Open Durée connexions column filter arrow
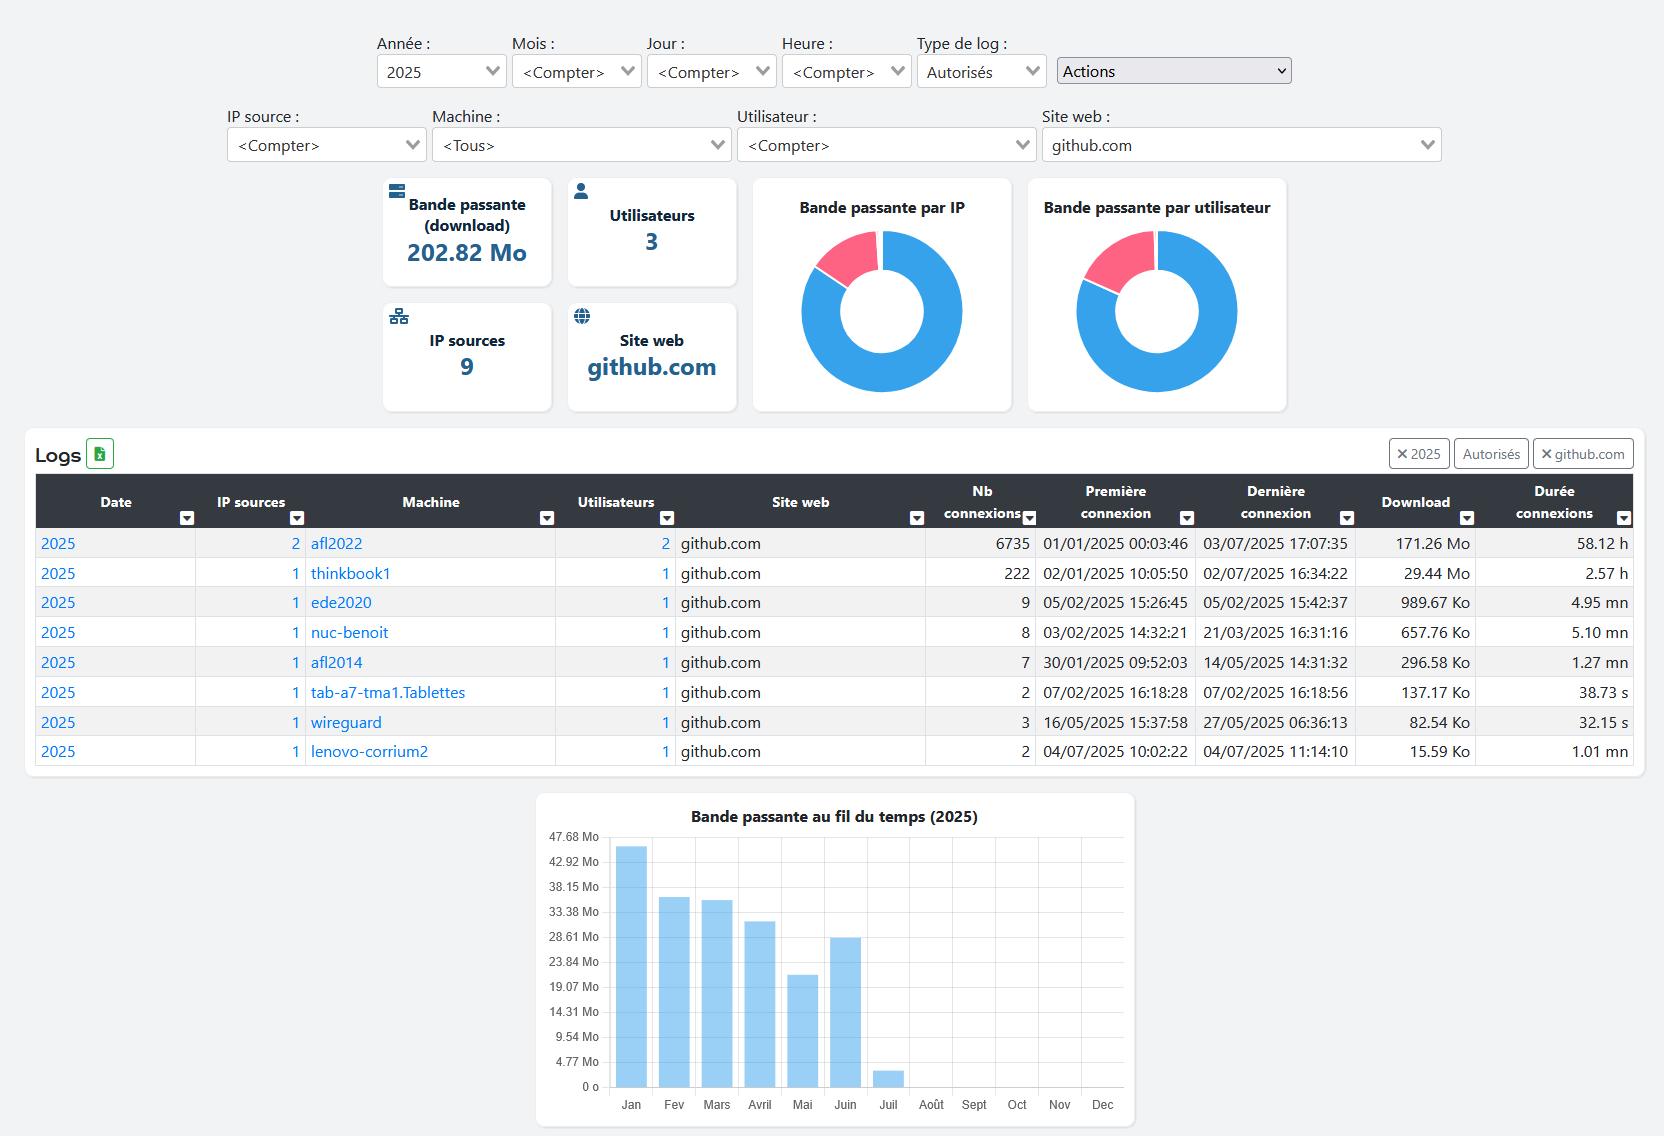1664x1136 pixels. click(x=1624, y=518)
